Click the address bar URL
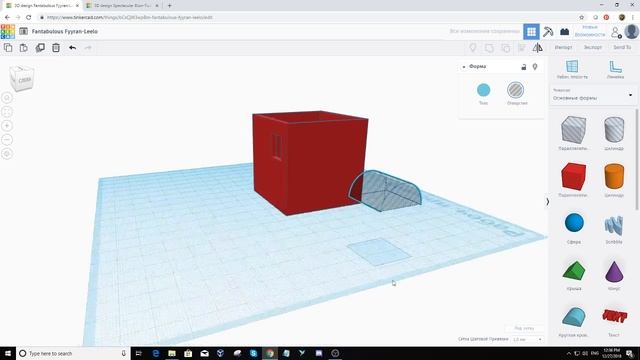640x360 pixels. [x=129, y=18]
